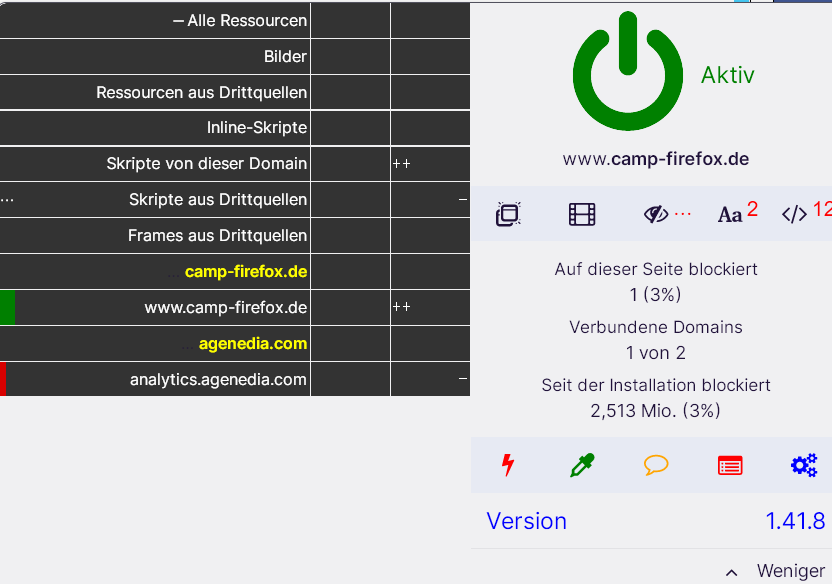832x584 pixels.
Task: Report a filter issue chat bubble icon
Action: (x=656, y=465)
